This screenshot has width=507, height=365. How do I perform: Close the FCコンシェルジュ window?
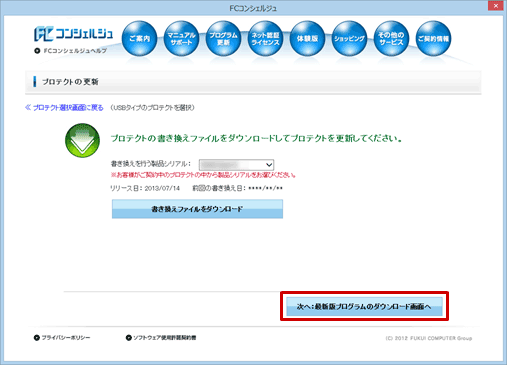pyautogui.click(x=496, y=6)
